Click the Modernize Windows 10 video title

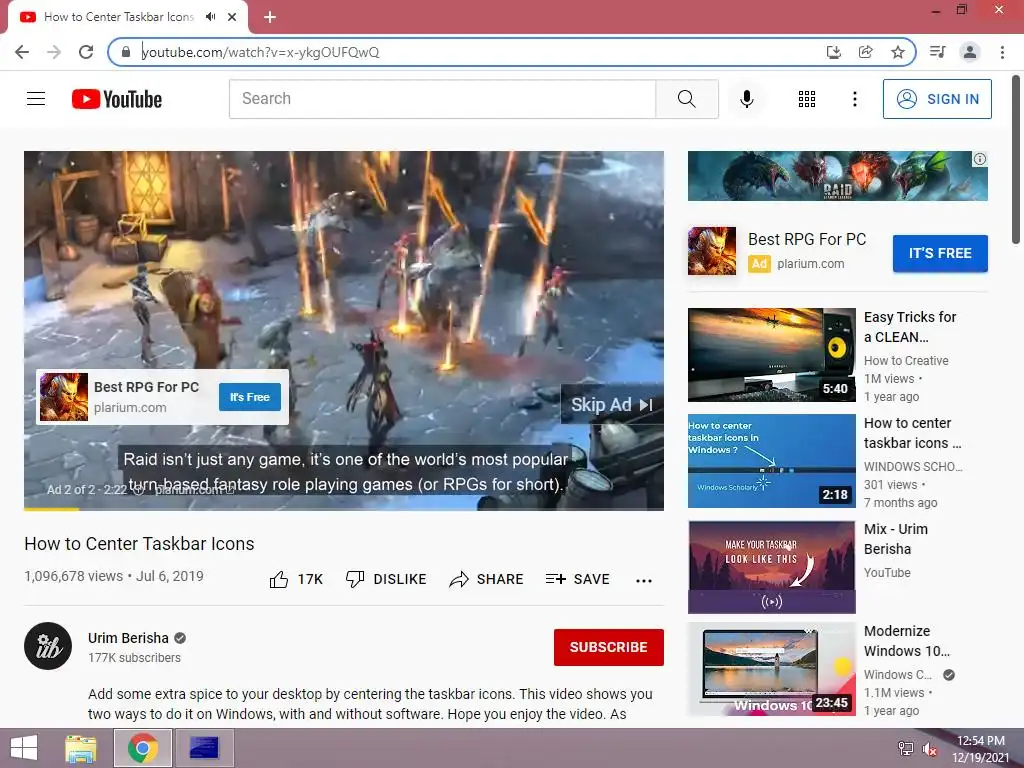[x=906, y=641]
